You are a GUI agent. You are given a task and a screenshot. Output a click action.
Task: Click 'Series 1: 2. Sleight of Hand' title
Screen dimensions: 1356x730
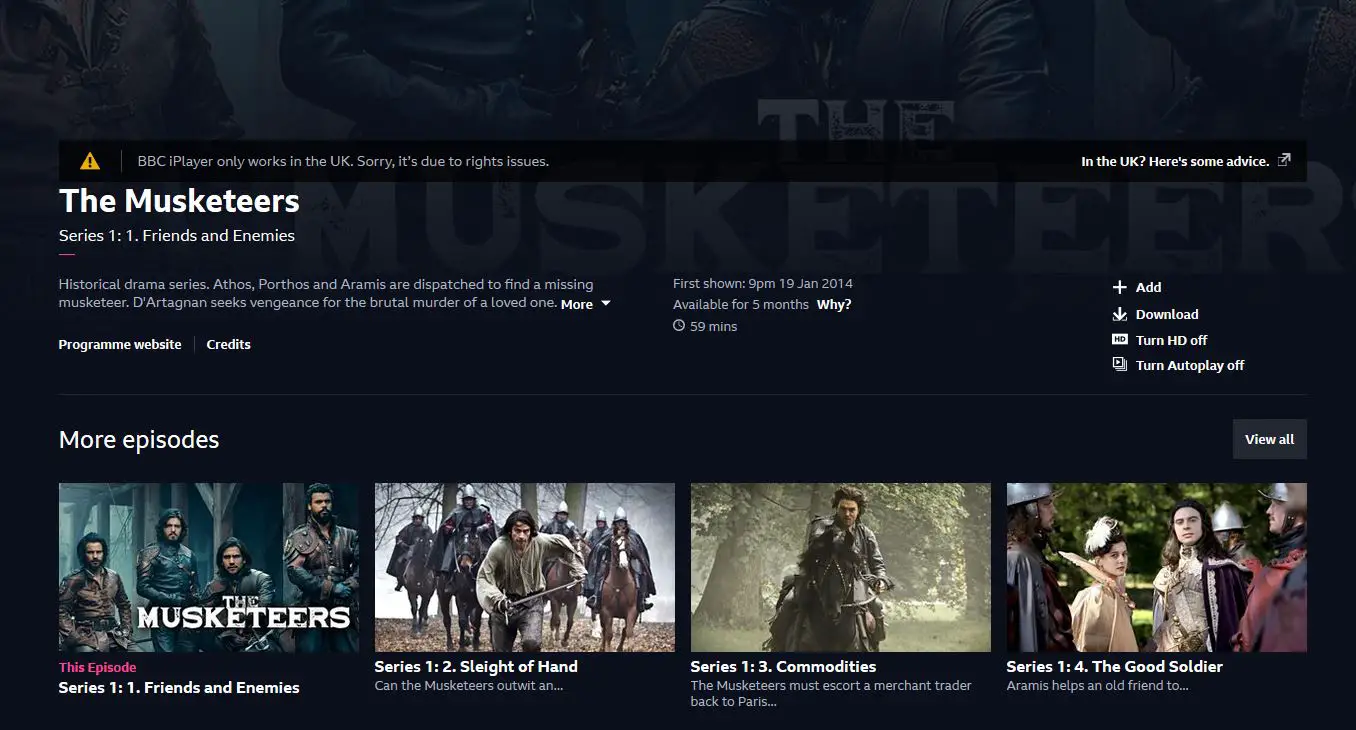pyautogui.click(x=476, y=666)
